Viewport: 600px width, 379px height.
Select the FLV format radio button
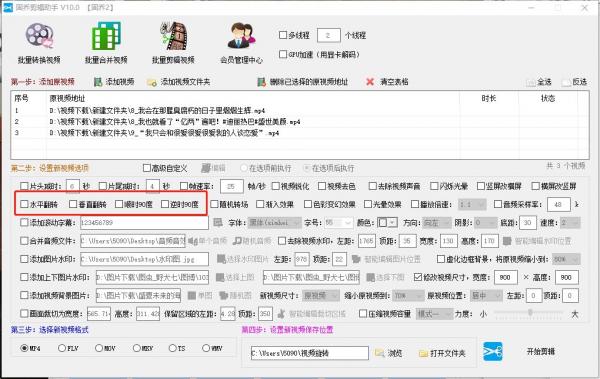point(62,348)
